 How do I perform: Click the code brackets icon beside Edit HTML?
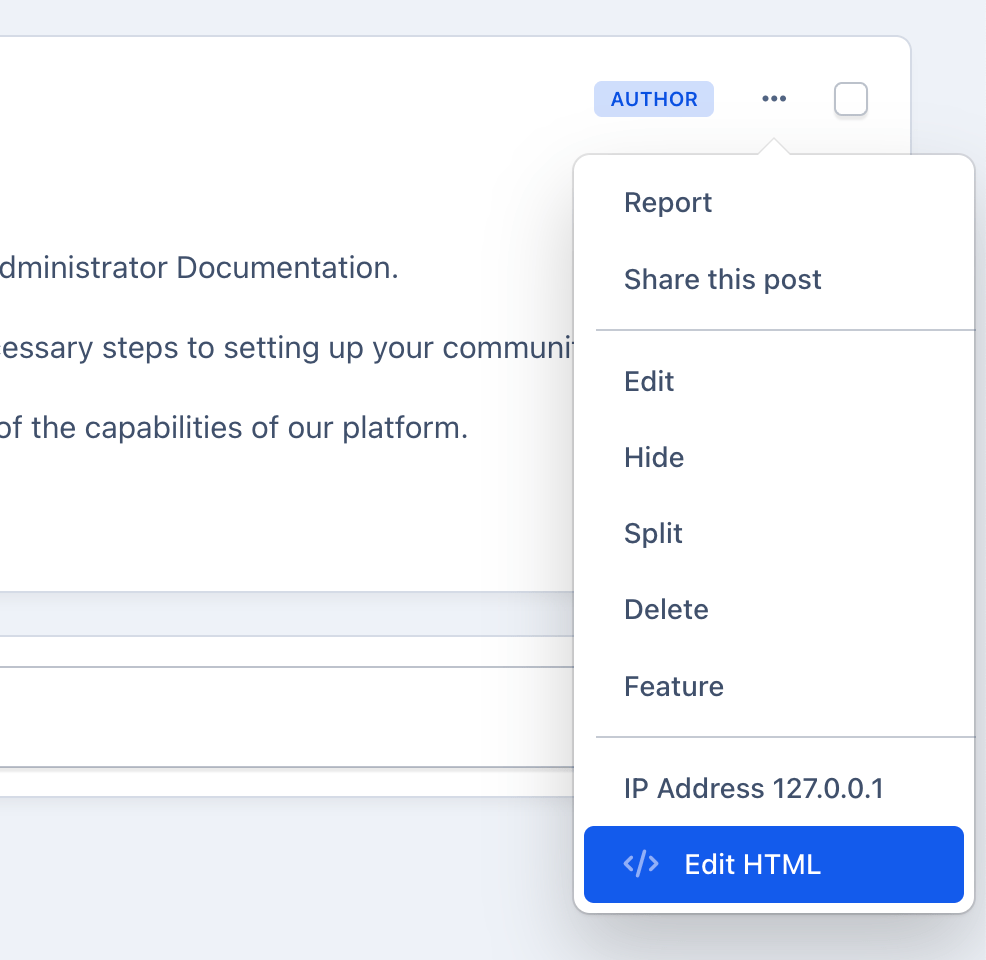point(641,864)
